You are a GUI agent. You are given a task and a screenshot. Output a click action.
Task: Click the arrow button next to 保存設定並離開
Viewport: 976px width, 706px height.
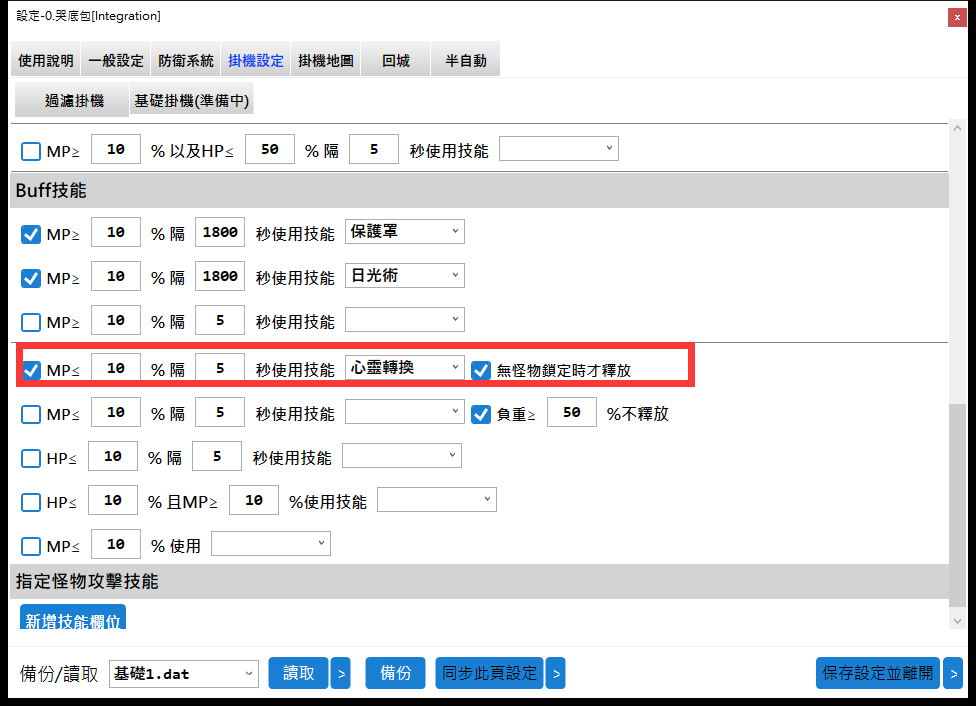953,674
